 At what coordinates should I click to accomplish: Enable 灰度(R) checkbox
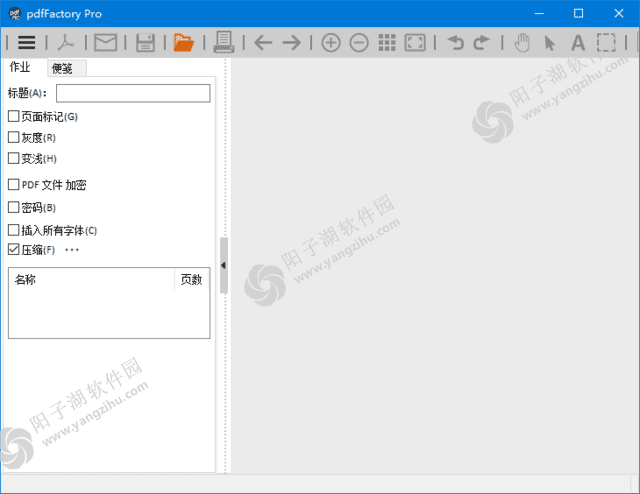coord(13,137)
